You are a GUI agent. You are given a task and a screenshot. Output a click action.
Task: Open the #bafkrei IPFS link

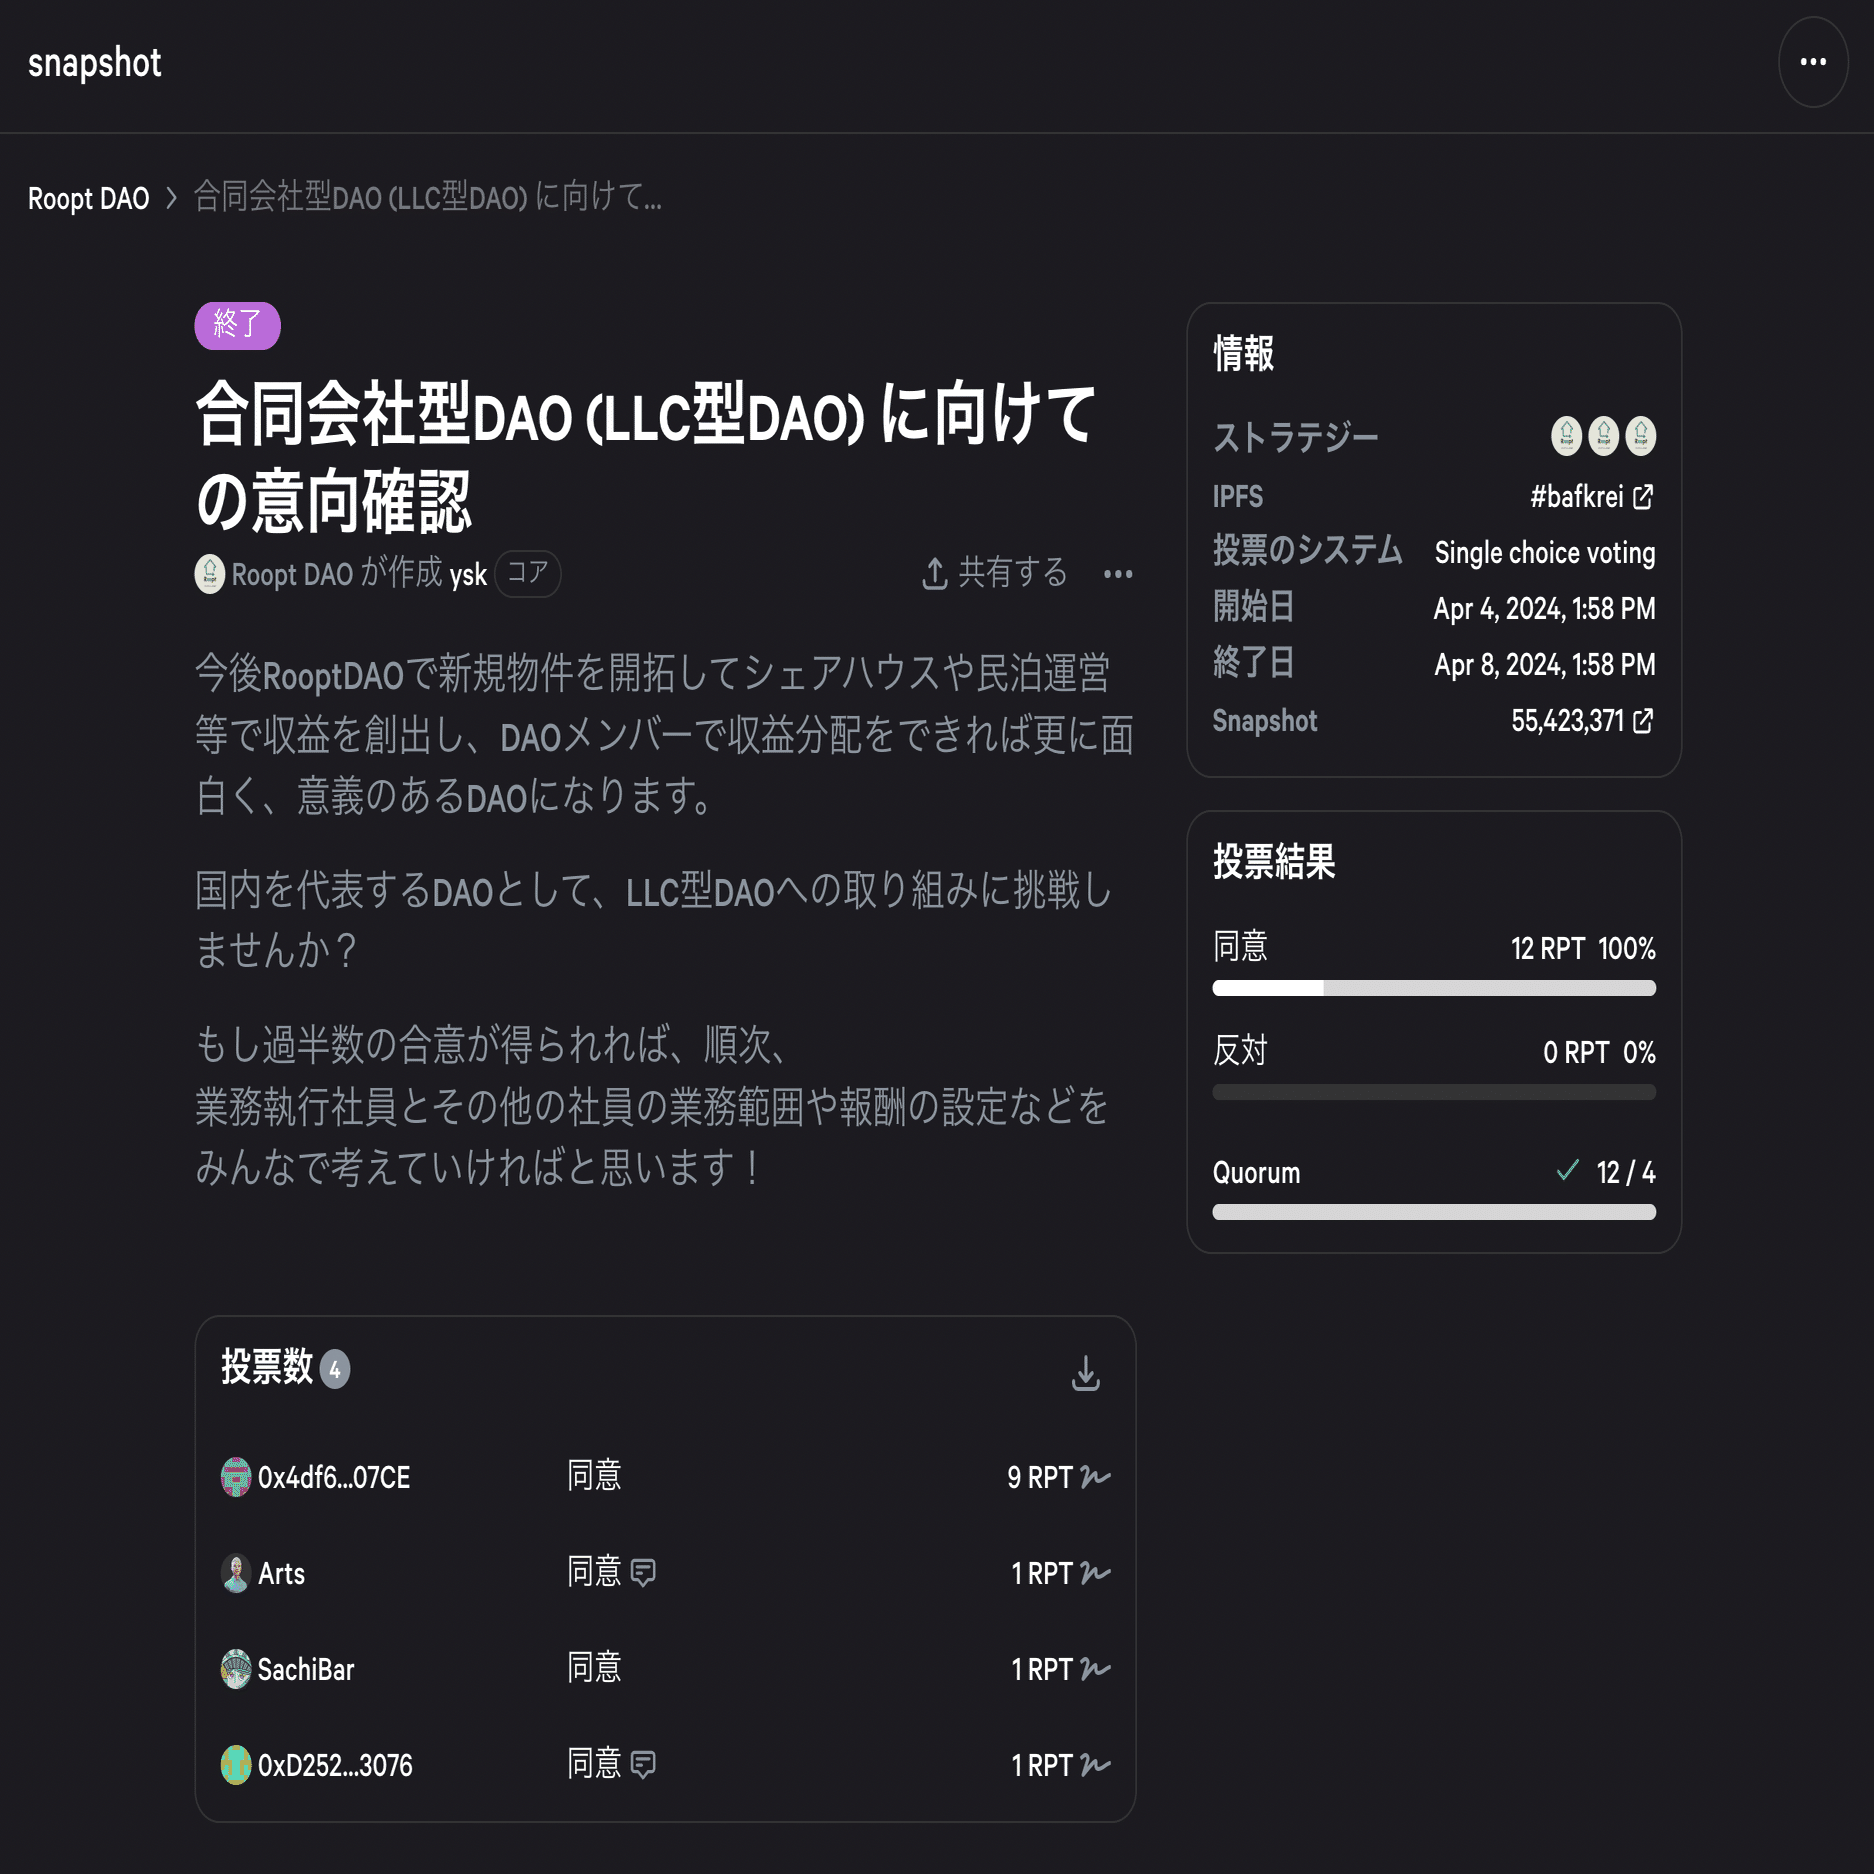click(x=1591, y=496)
